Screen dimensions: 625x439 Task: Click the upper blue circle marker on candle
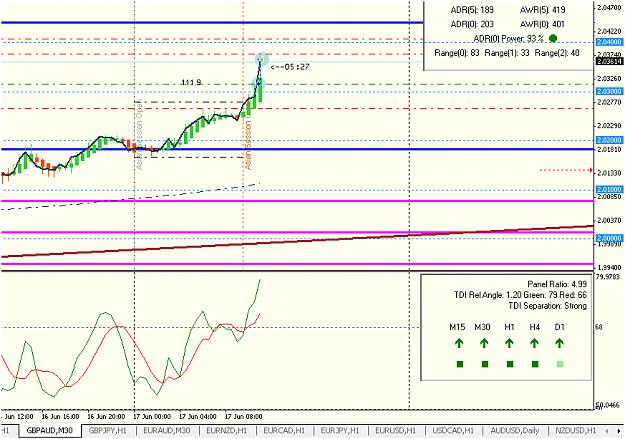tap(261, 59)
